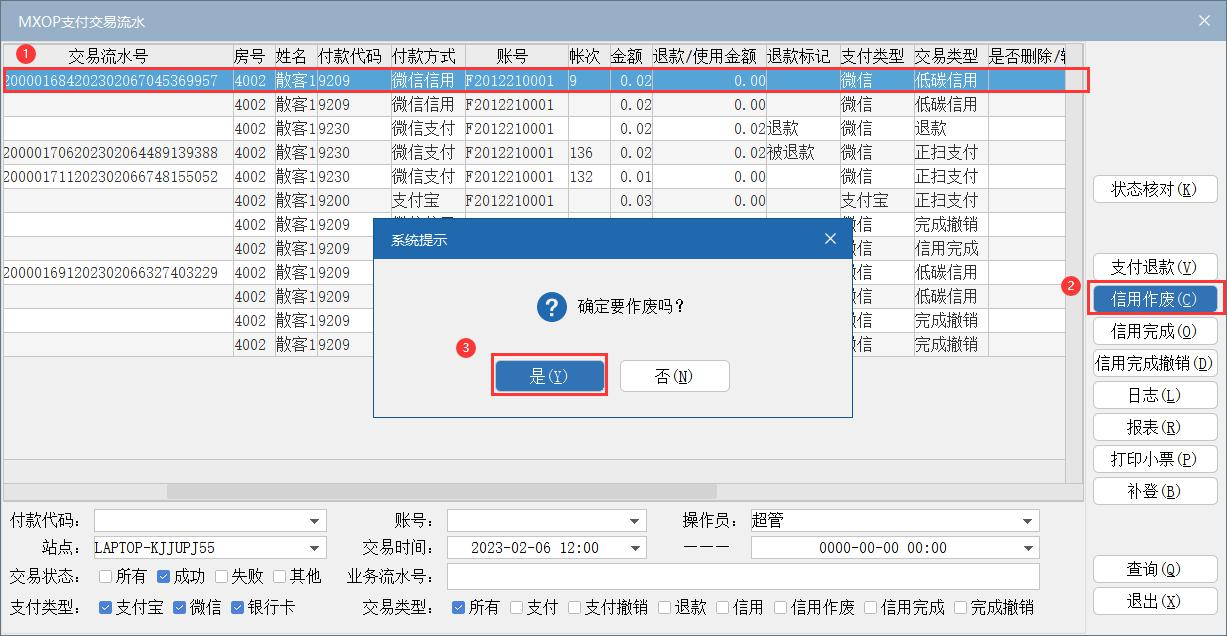1227x636 pixels.
Task: Click the 0.01 amount cell
Action: [629, 176]
